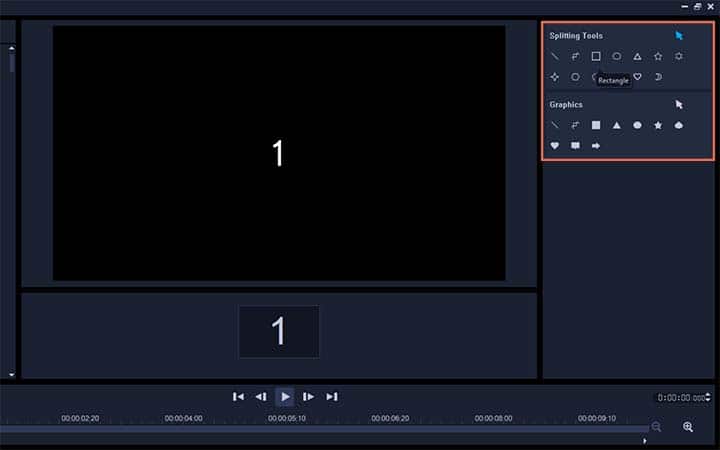Screen dimensions: 720x450
Task: Select the Graphics filled ellipse shape
Action: pos(637,125)
